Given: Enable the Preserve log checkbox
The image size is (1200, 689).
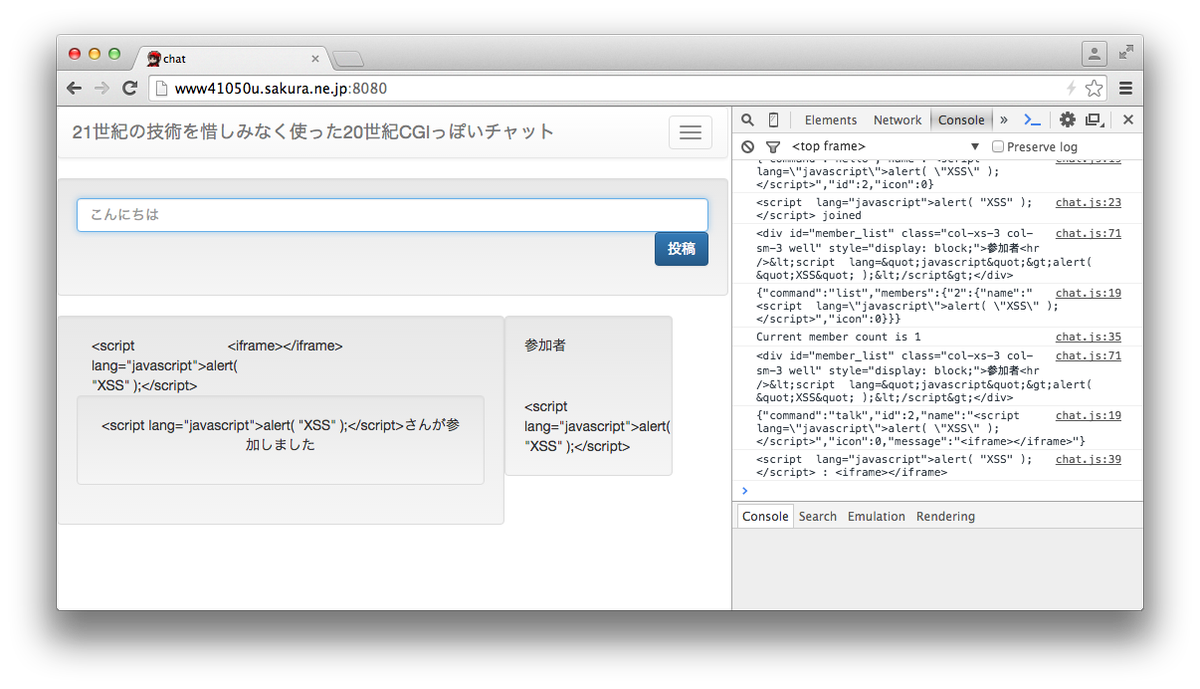Looking at the screenshot, I should (998, 147).
